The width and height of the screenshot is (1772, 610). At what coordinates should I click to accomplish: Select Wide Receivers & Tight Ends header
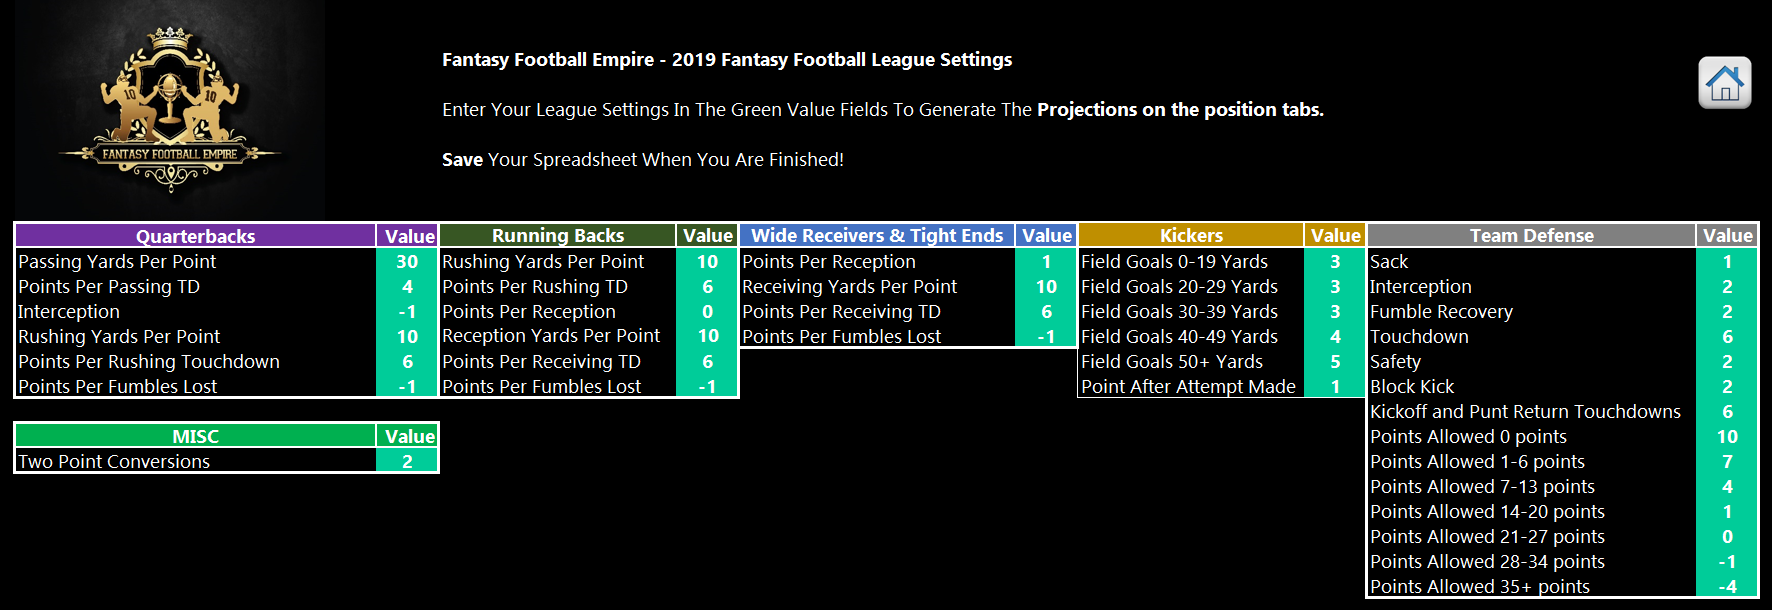tap(877, 235)
